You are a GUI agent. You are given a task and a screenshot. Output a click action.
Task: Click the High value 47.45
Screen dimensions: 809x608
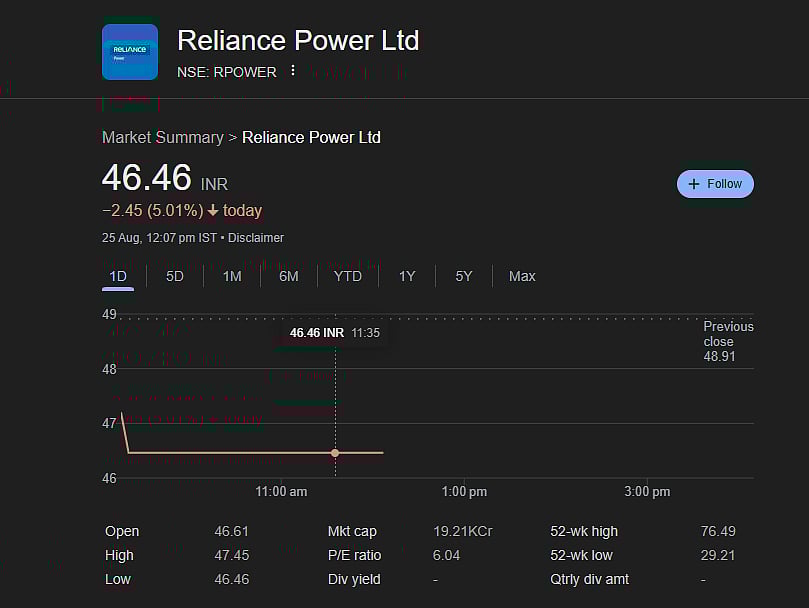pyautogui.click(x=232, y=555)
